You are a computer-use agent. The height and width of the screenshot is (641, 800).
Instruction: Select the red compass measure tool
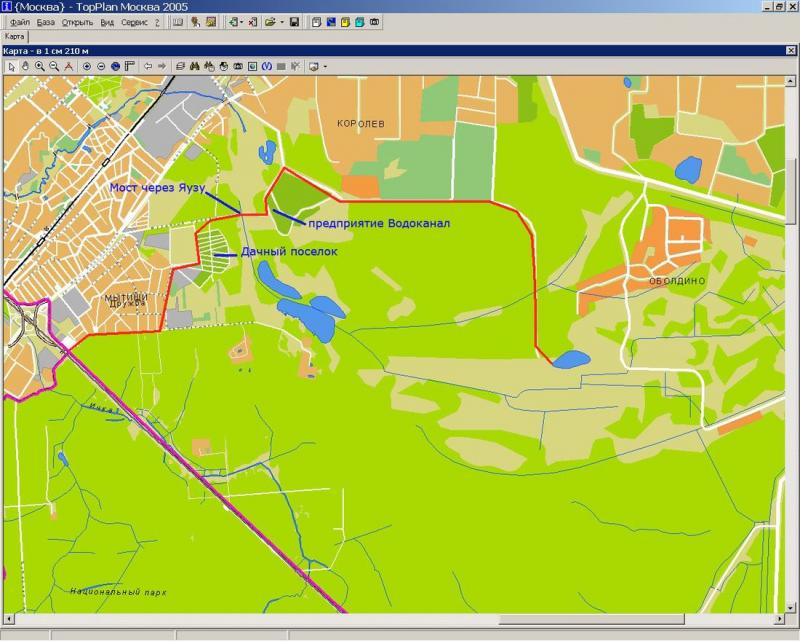68,66
